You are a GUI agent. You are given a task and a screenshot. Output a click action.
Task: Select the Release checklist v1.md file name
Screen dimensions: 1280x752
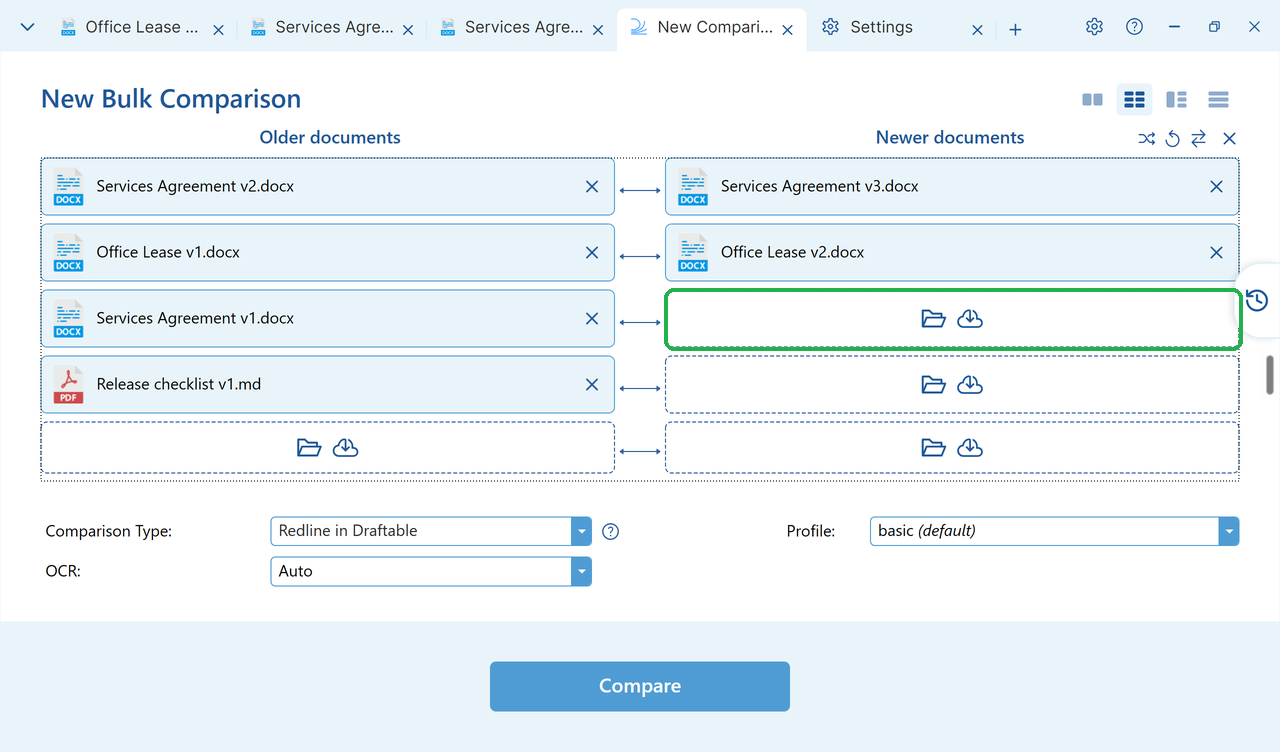pyautogui.click(x=178, y=385)
